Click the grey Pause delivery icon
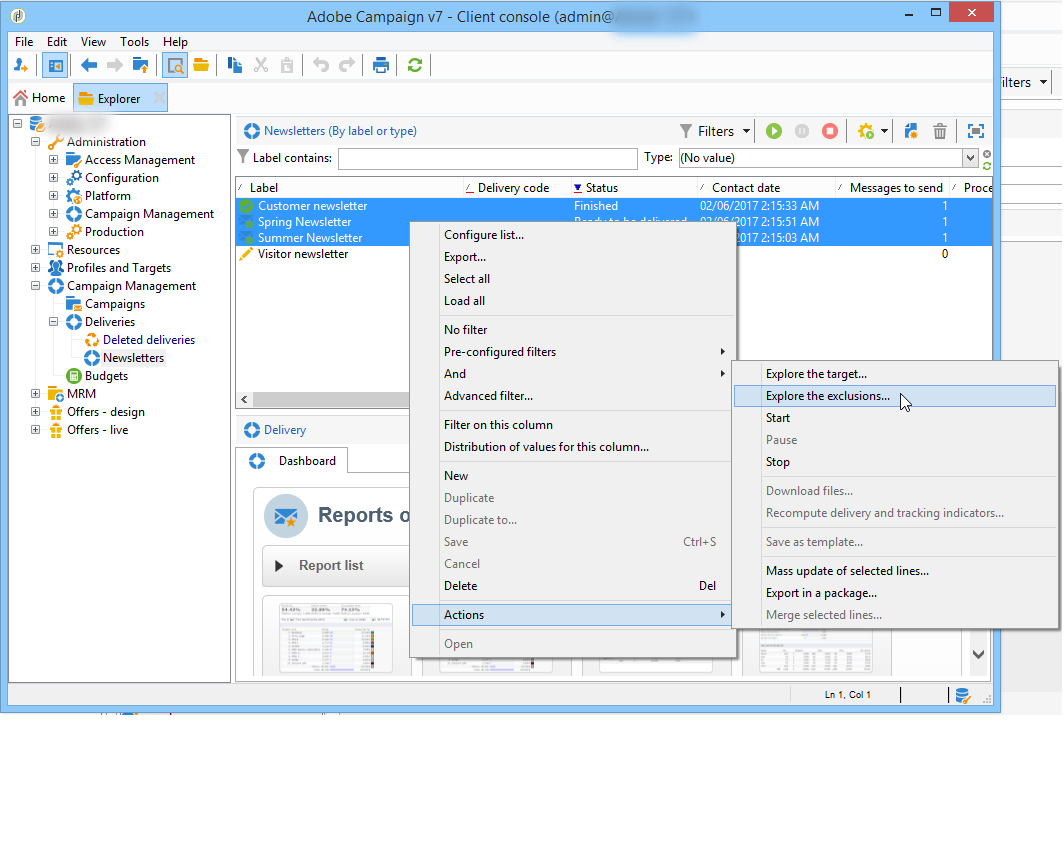The width and height of the screenshot is (1064, 848). [x=801, y=132]
